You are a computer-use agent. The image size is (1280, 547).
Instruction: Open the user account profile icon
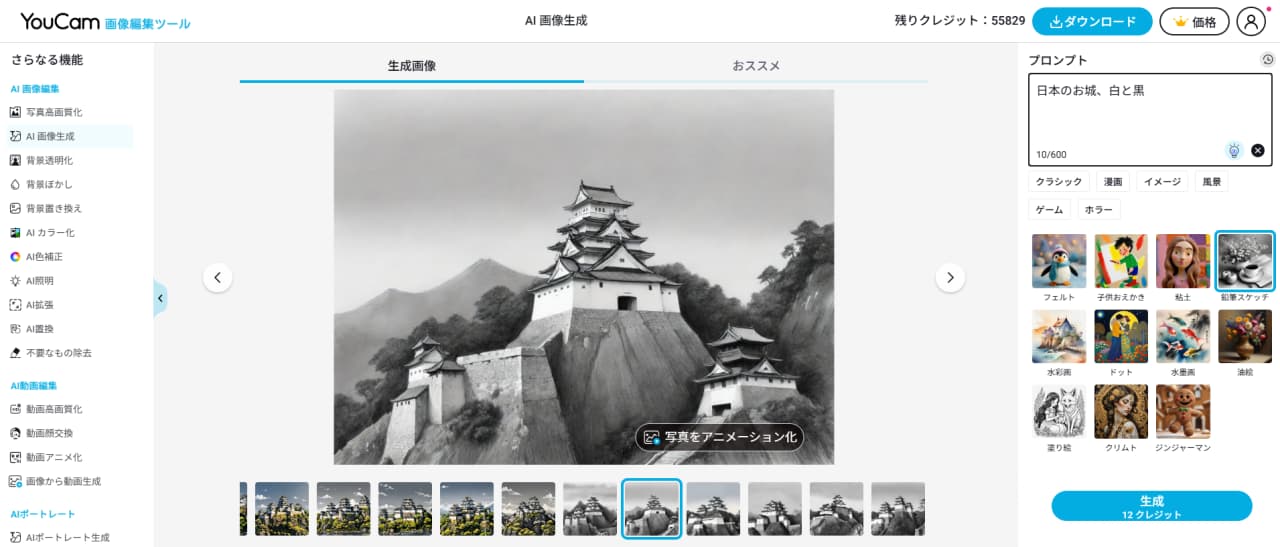pos(1251,21)
